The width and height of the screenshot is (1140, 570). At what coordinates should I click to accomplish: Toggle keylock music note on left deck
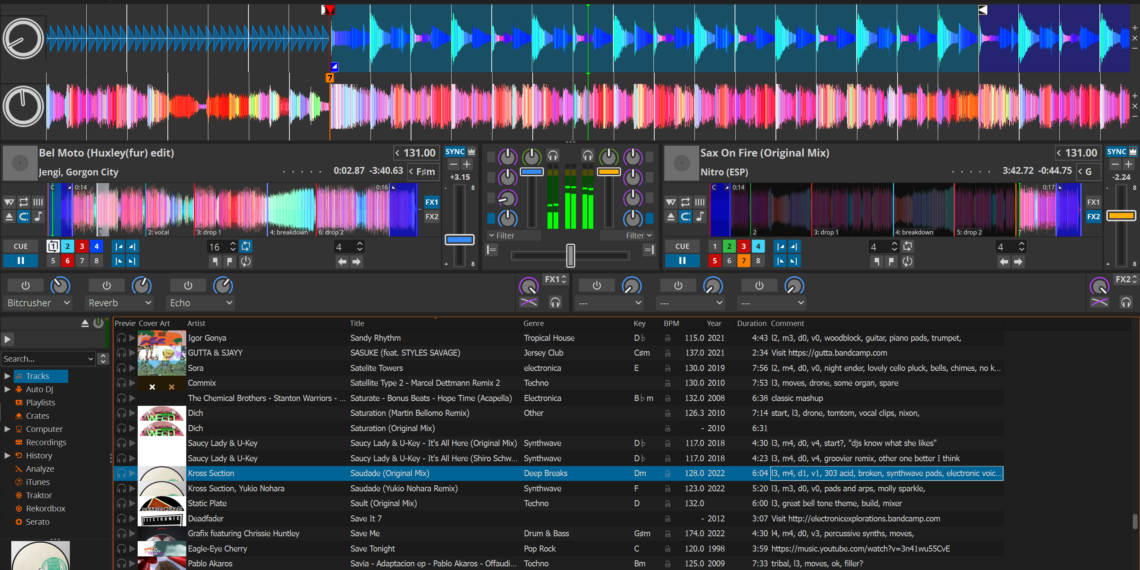[38, 216]
